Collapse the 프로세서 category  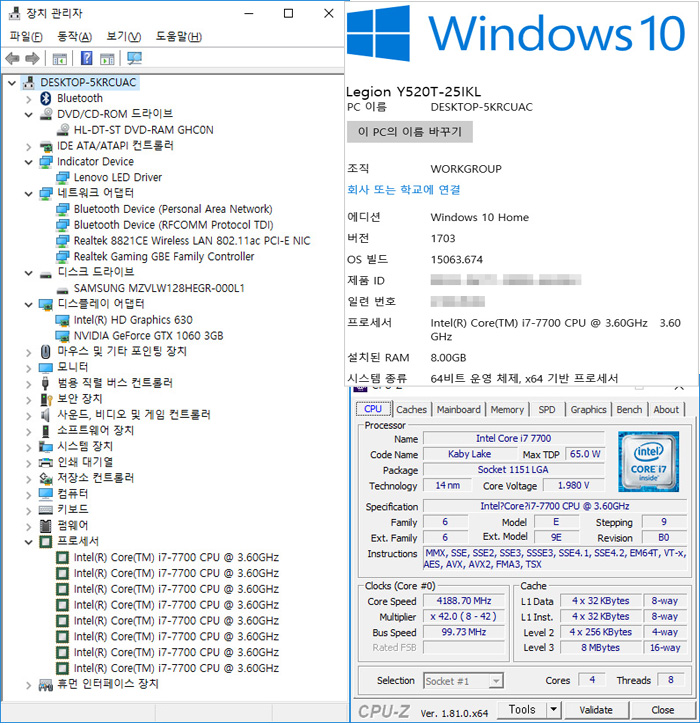(29, 542)
